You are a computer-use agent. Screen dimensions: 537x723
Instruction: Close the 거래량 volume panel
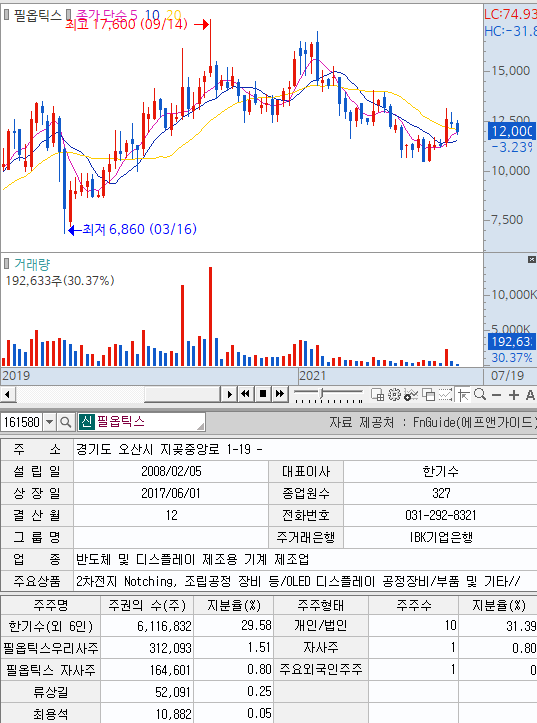coord(531,260)
